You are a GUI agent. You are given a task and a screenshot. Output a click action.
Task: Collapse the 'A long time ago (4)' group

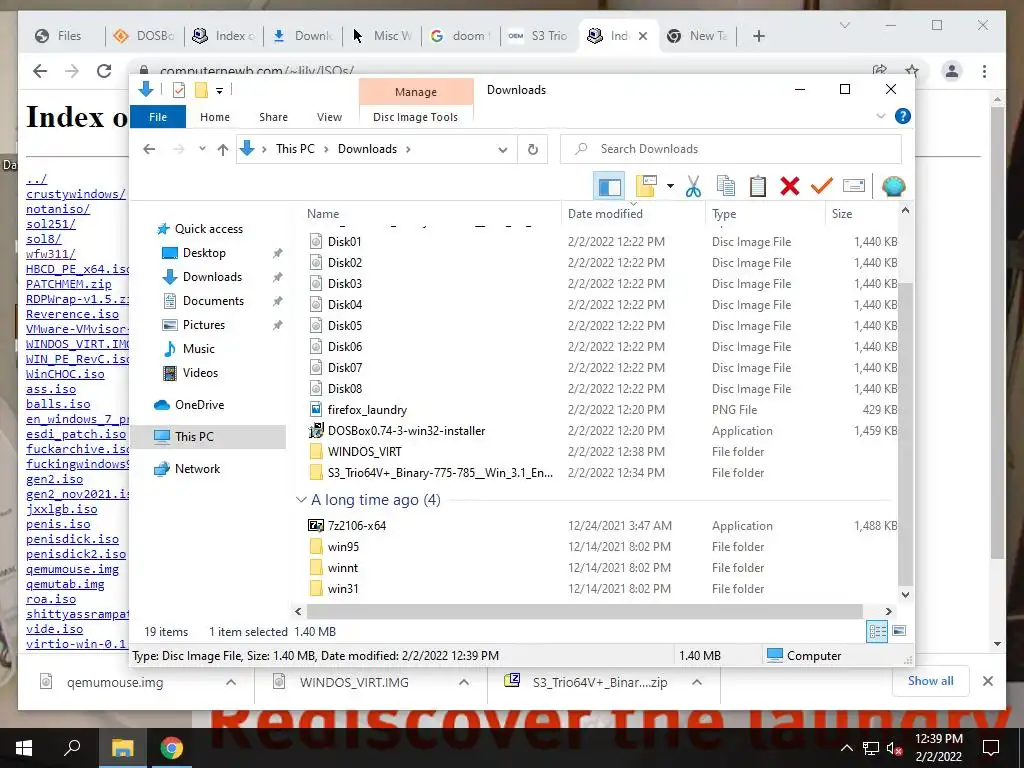click(301, 500)
